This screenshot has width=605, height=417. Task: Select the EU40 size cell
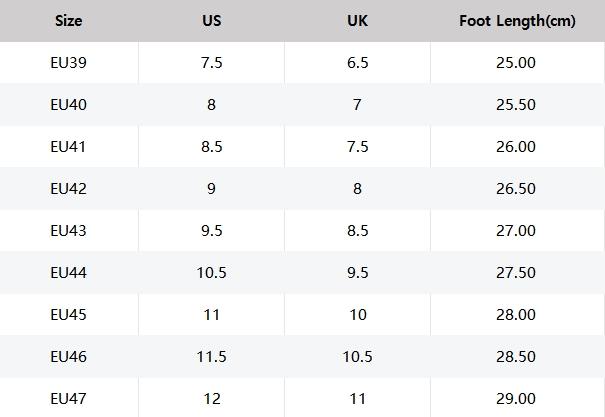coord(68,104)
